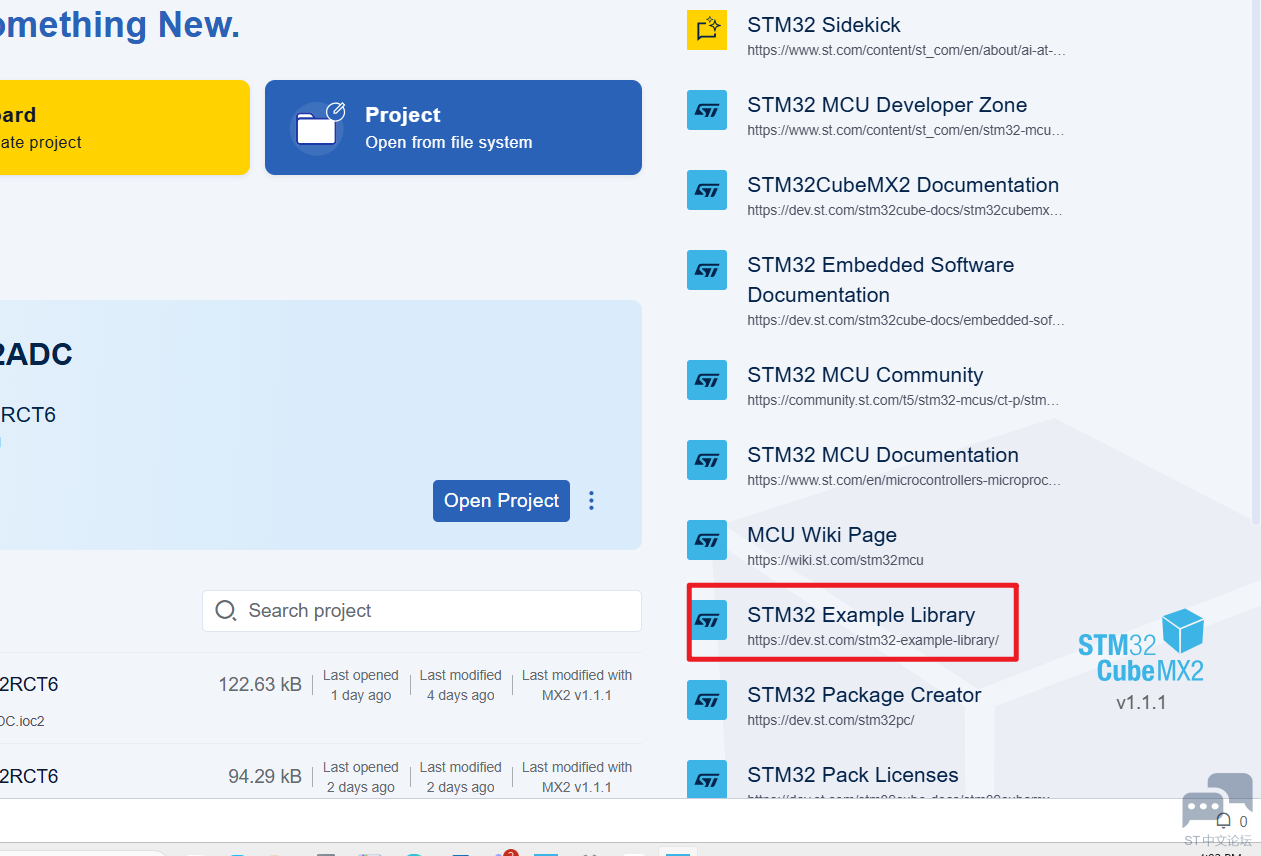The height and width of the screenshot is (856, 1261).
Task: Click the notification bell icon
Action: (1223, 821)
